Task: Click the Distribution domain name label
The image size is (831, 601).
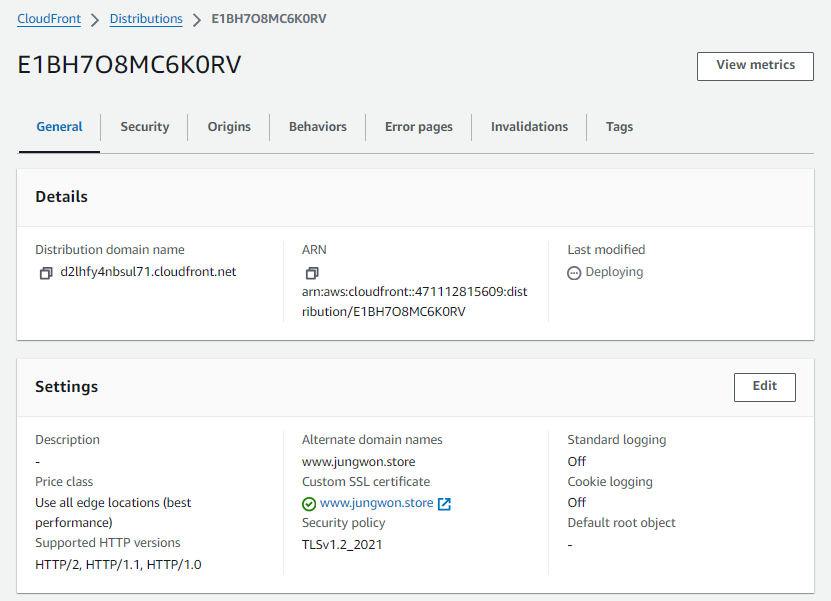Action: pos(110,250)
